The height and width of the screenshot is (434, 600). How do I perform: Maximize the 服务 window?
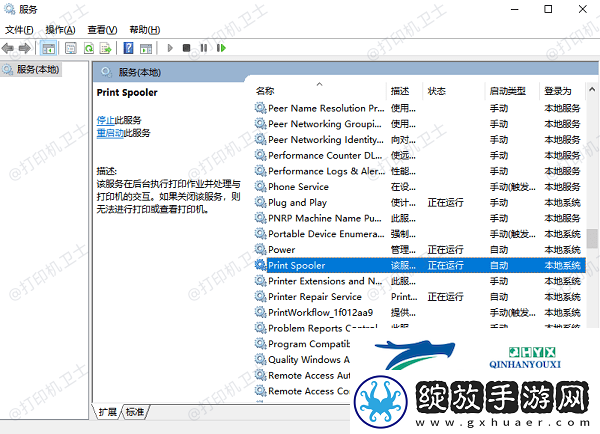tap(548, 9)
